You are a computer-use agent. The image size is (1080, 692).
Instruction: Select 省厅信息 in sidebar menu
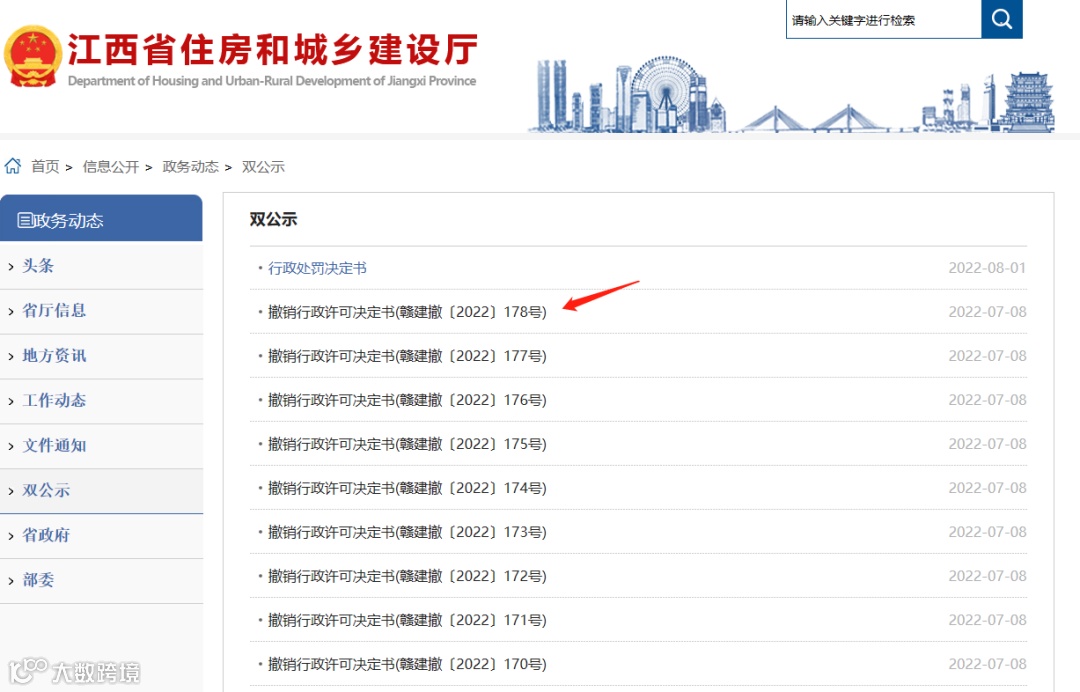click(54, 311)
